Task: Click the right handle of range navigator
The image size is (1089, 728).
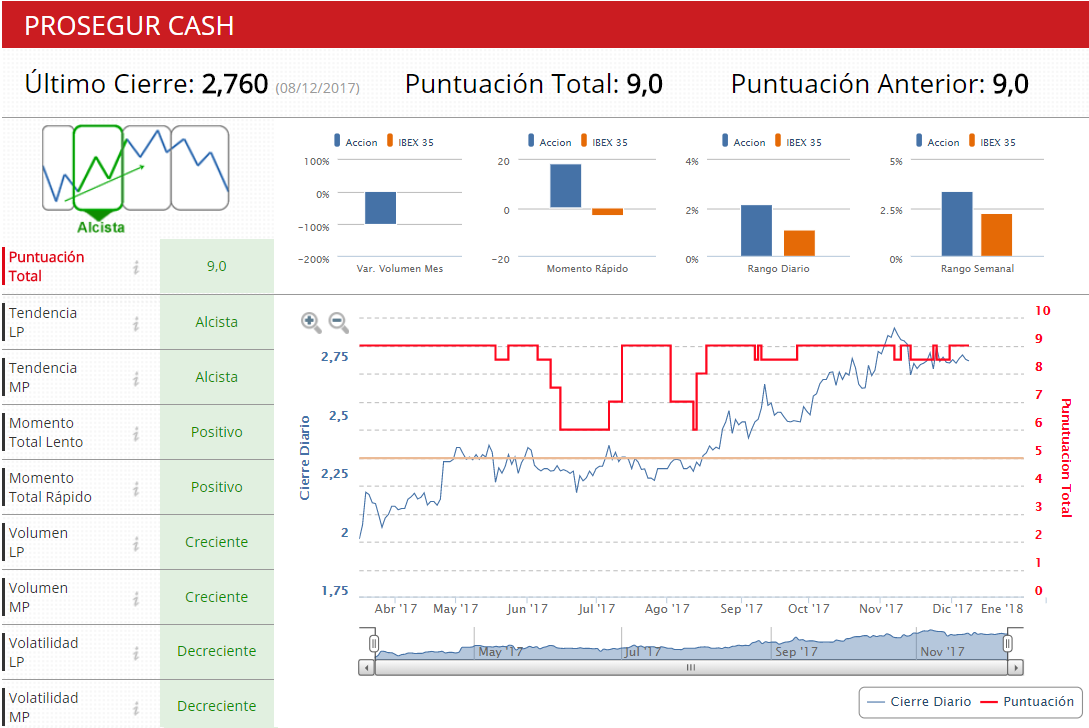Action: click(x=1008, y=644)
